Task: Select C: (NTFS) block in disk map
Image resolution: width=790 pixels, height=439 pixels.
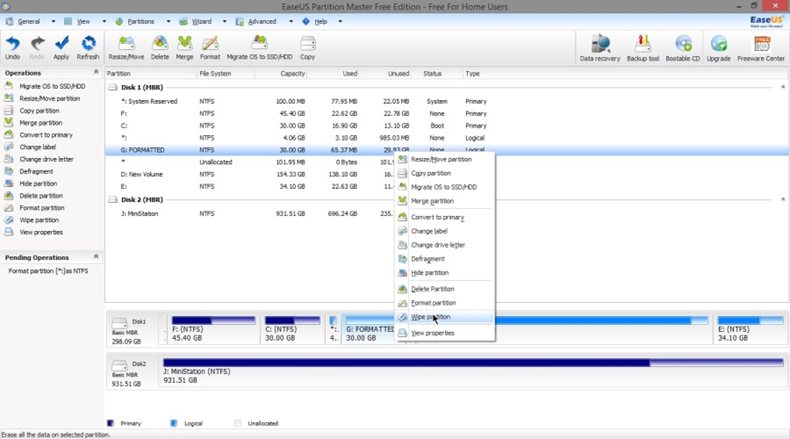Action: click(x=292, y=329)
